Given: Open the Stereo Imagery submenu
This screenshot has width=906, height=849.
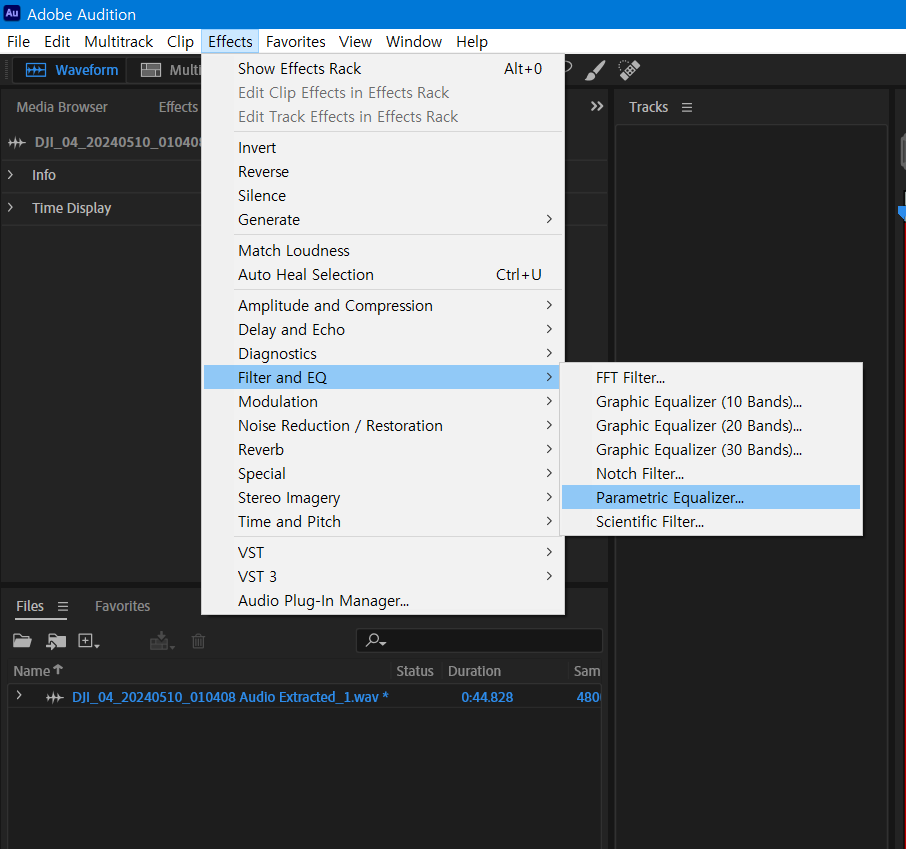Looking at the screenshot, I should [x=383, y=497].
